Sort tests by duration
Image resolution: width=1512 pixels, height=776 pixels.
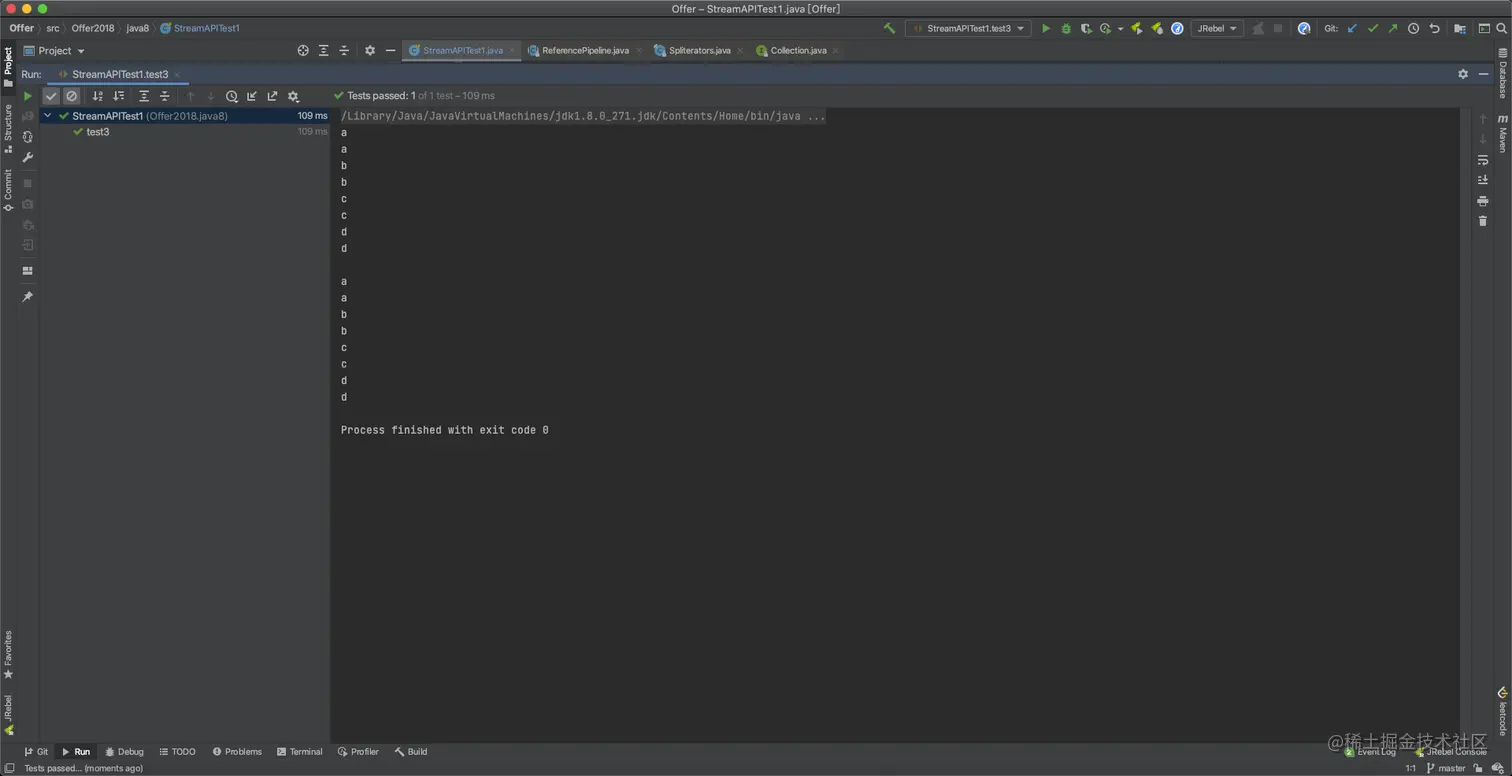(119, 96)
